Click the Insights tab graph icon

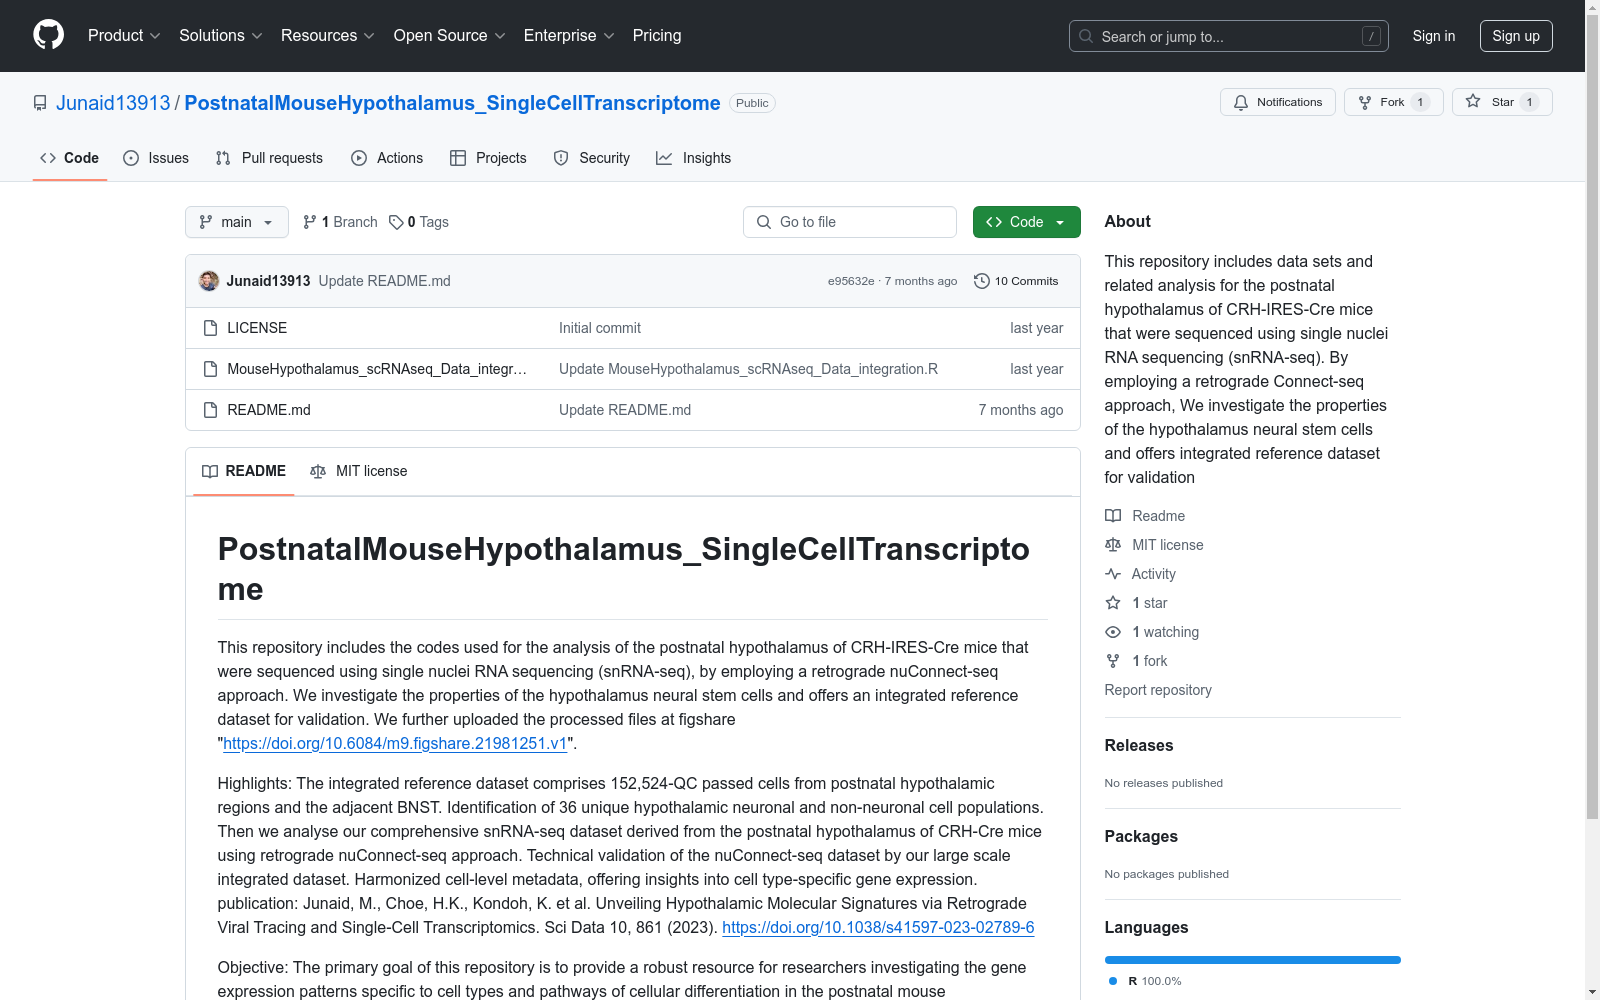[664, 158]
